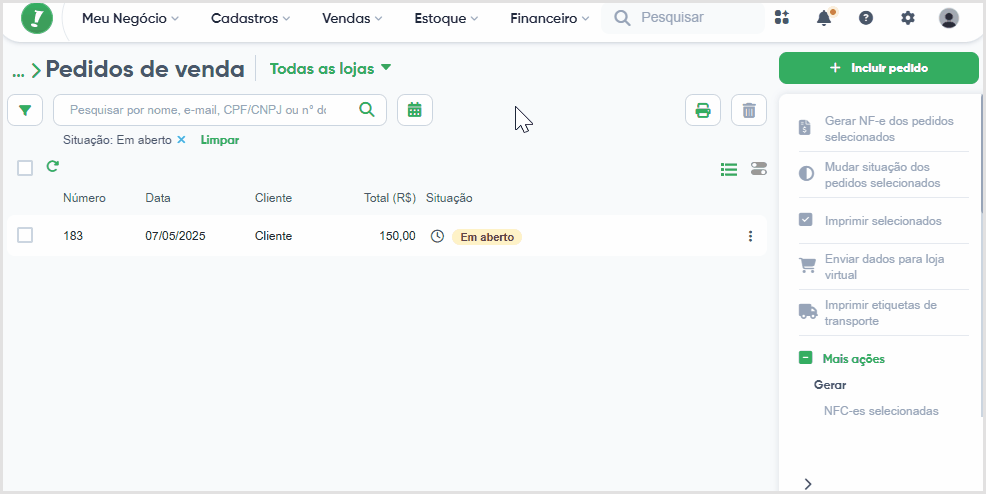Click the green Bling logo icon
986x494 pixels.
click(x=37, y=18)
